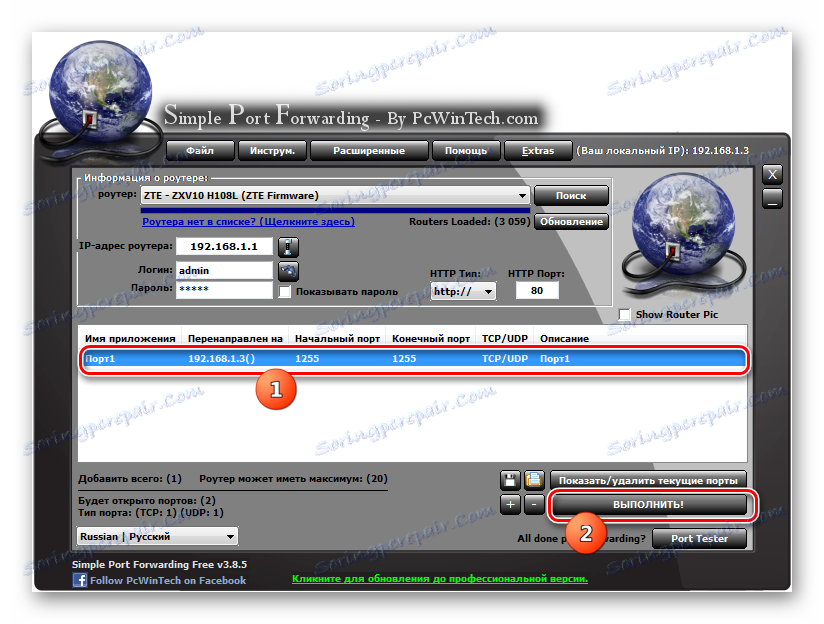Click Имя приложения column header
The height and width of the screenshot is (624, 824).
(x=130, y=339)
